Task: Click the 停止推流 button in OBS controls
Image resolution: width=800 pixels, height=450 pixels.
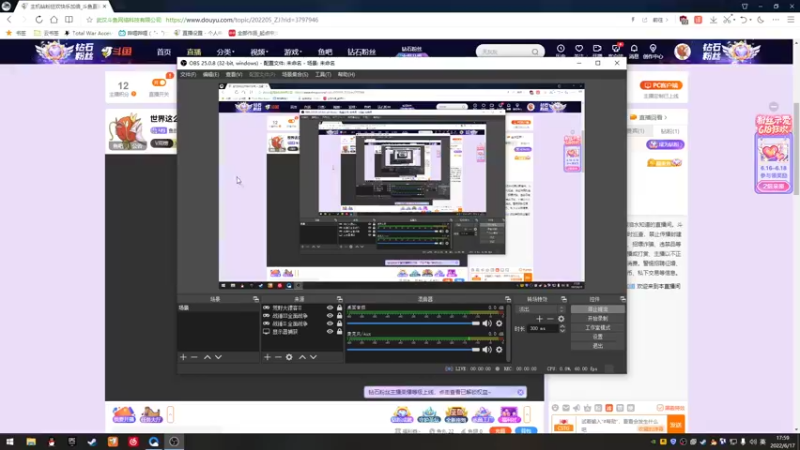Action: tap(597, 309)
